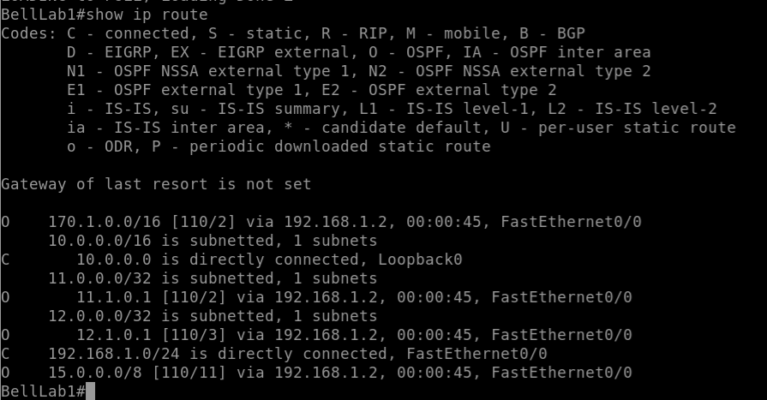Click the 192.168.1.0/24 directly connected entry
This screenshot has width=767, height=400.
coord(274,354)
